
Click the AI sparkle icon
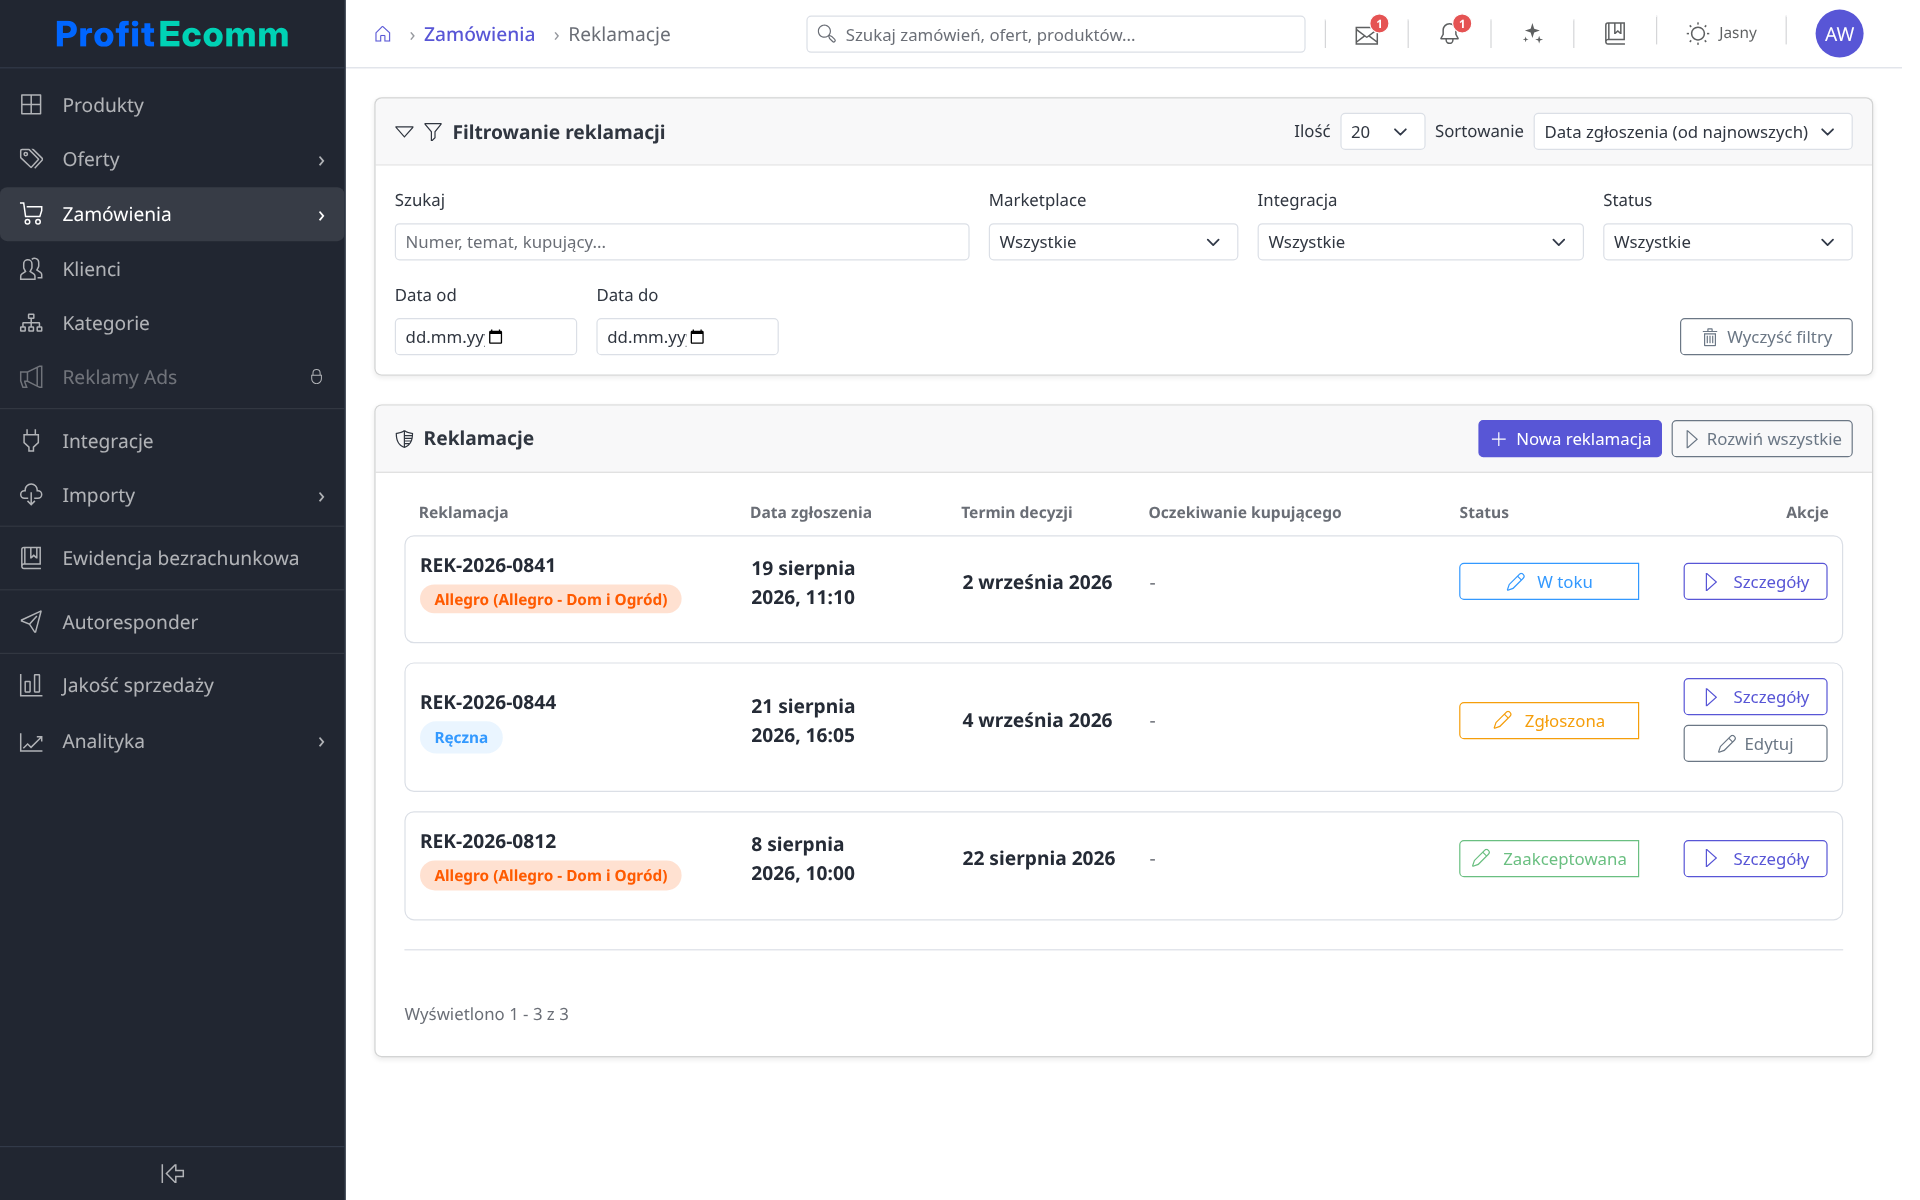tap(1532, 34)
